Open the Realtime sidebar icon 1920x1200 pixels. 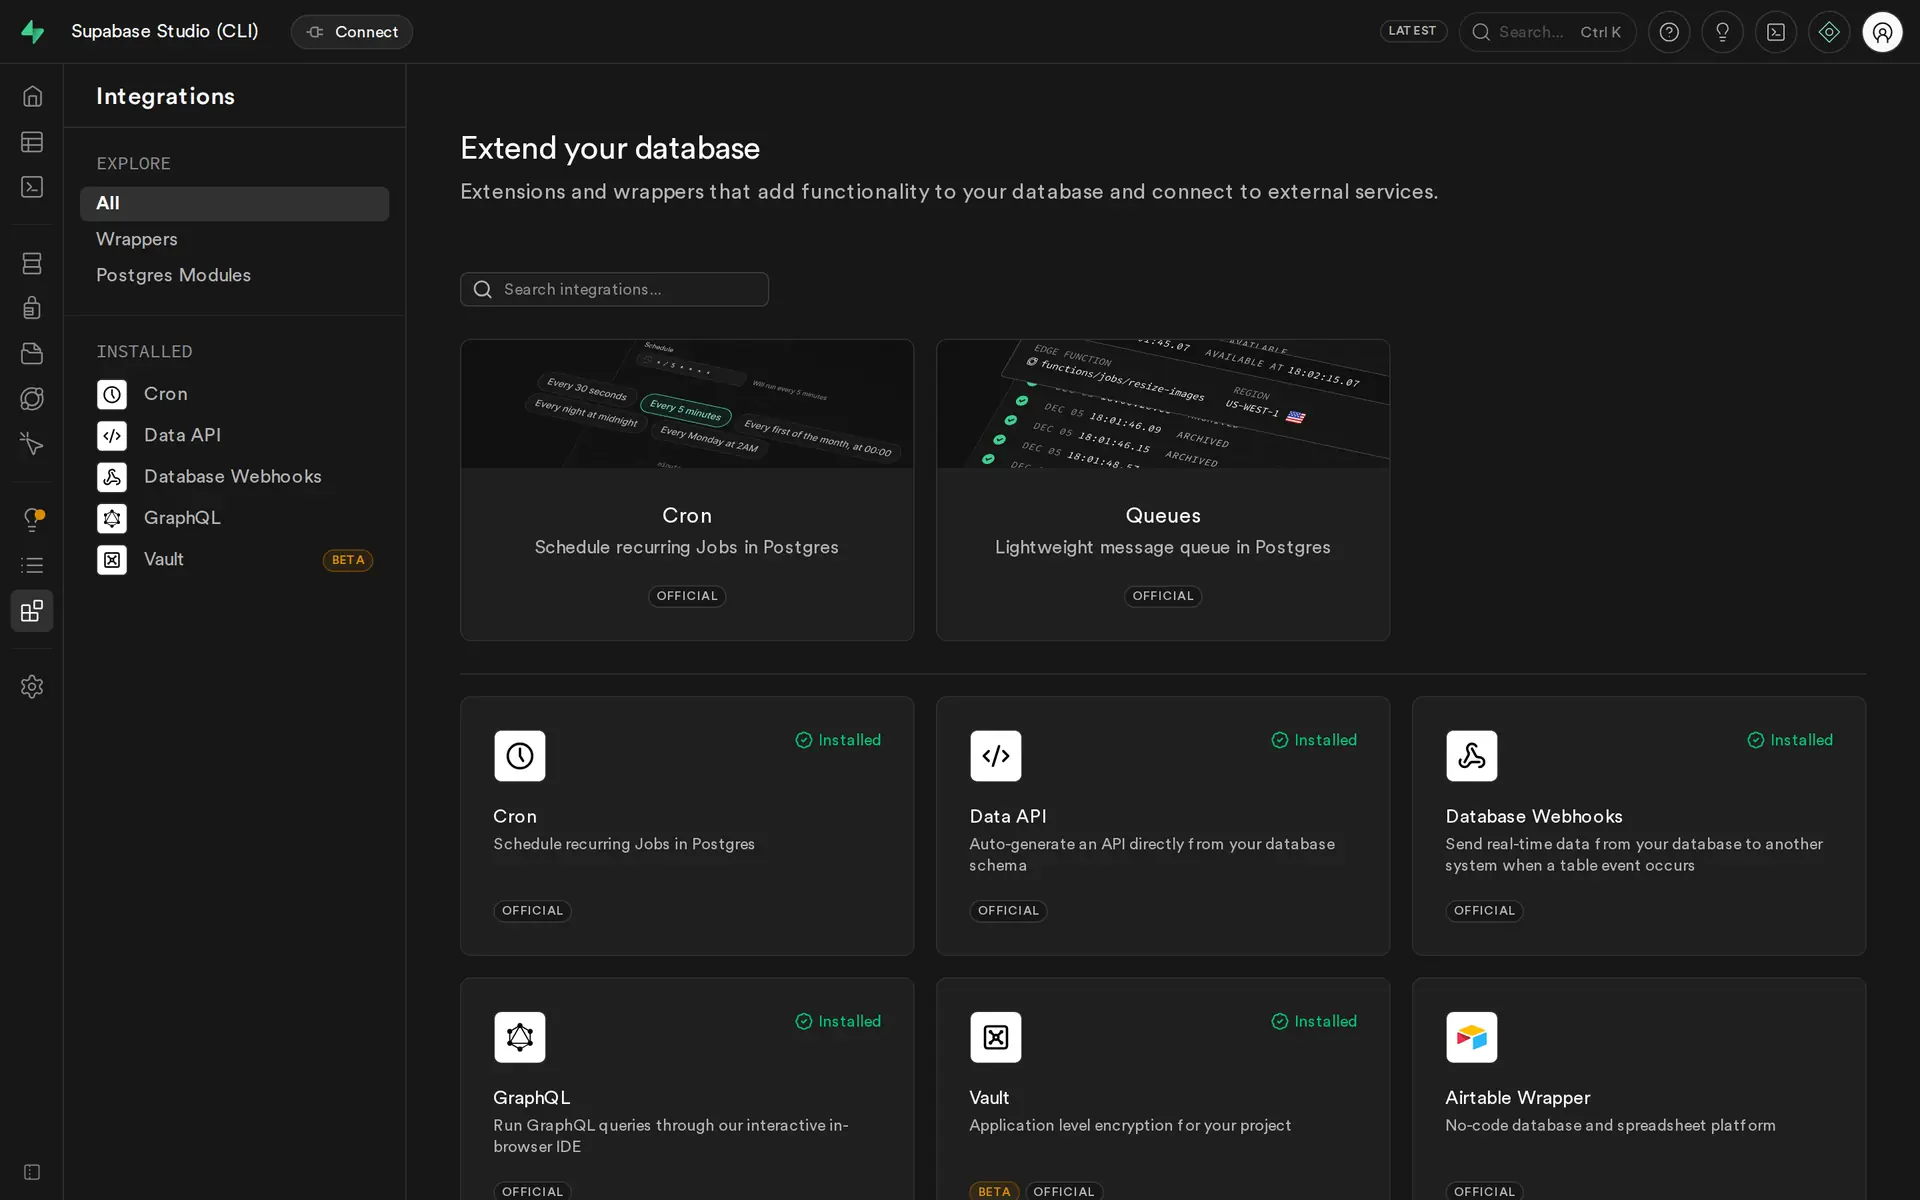tap(32, 444)
